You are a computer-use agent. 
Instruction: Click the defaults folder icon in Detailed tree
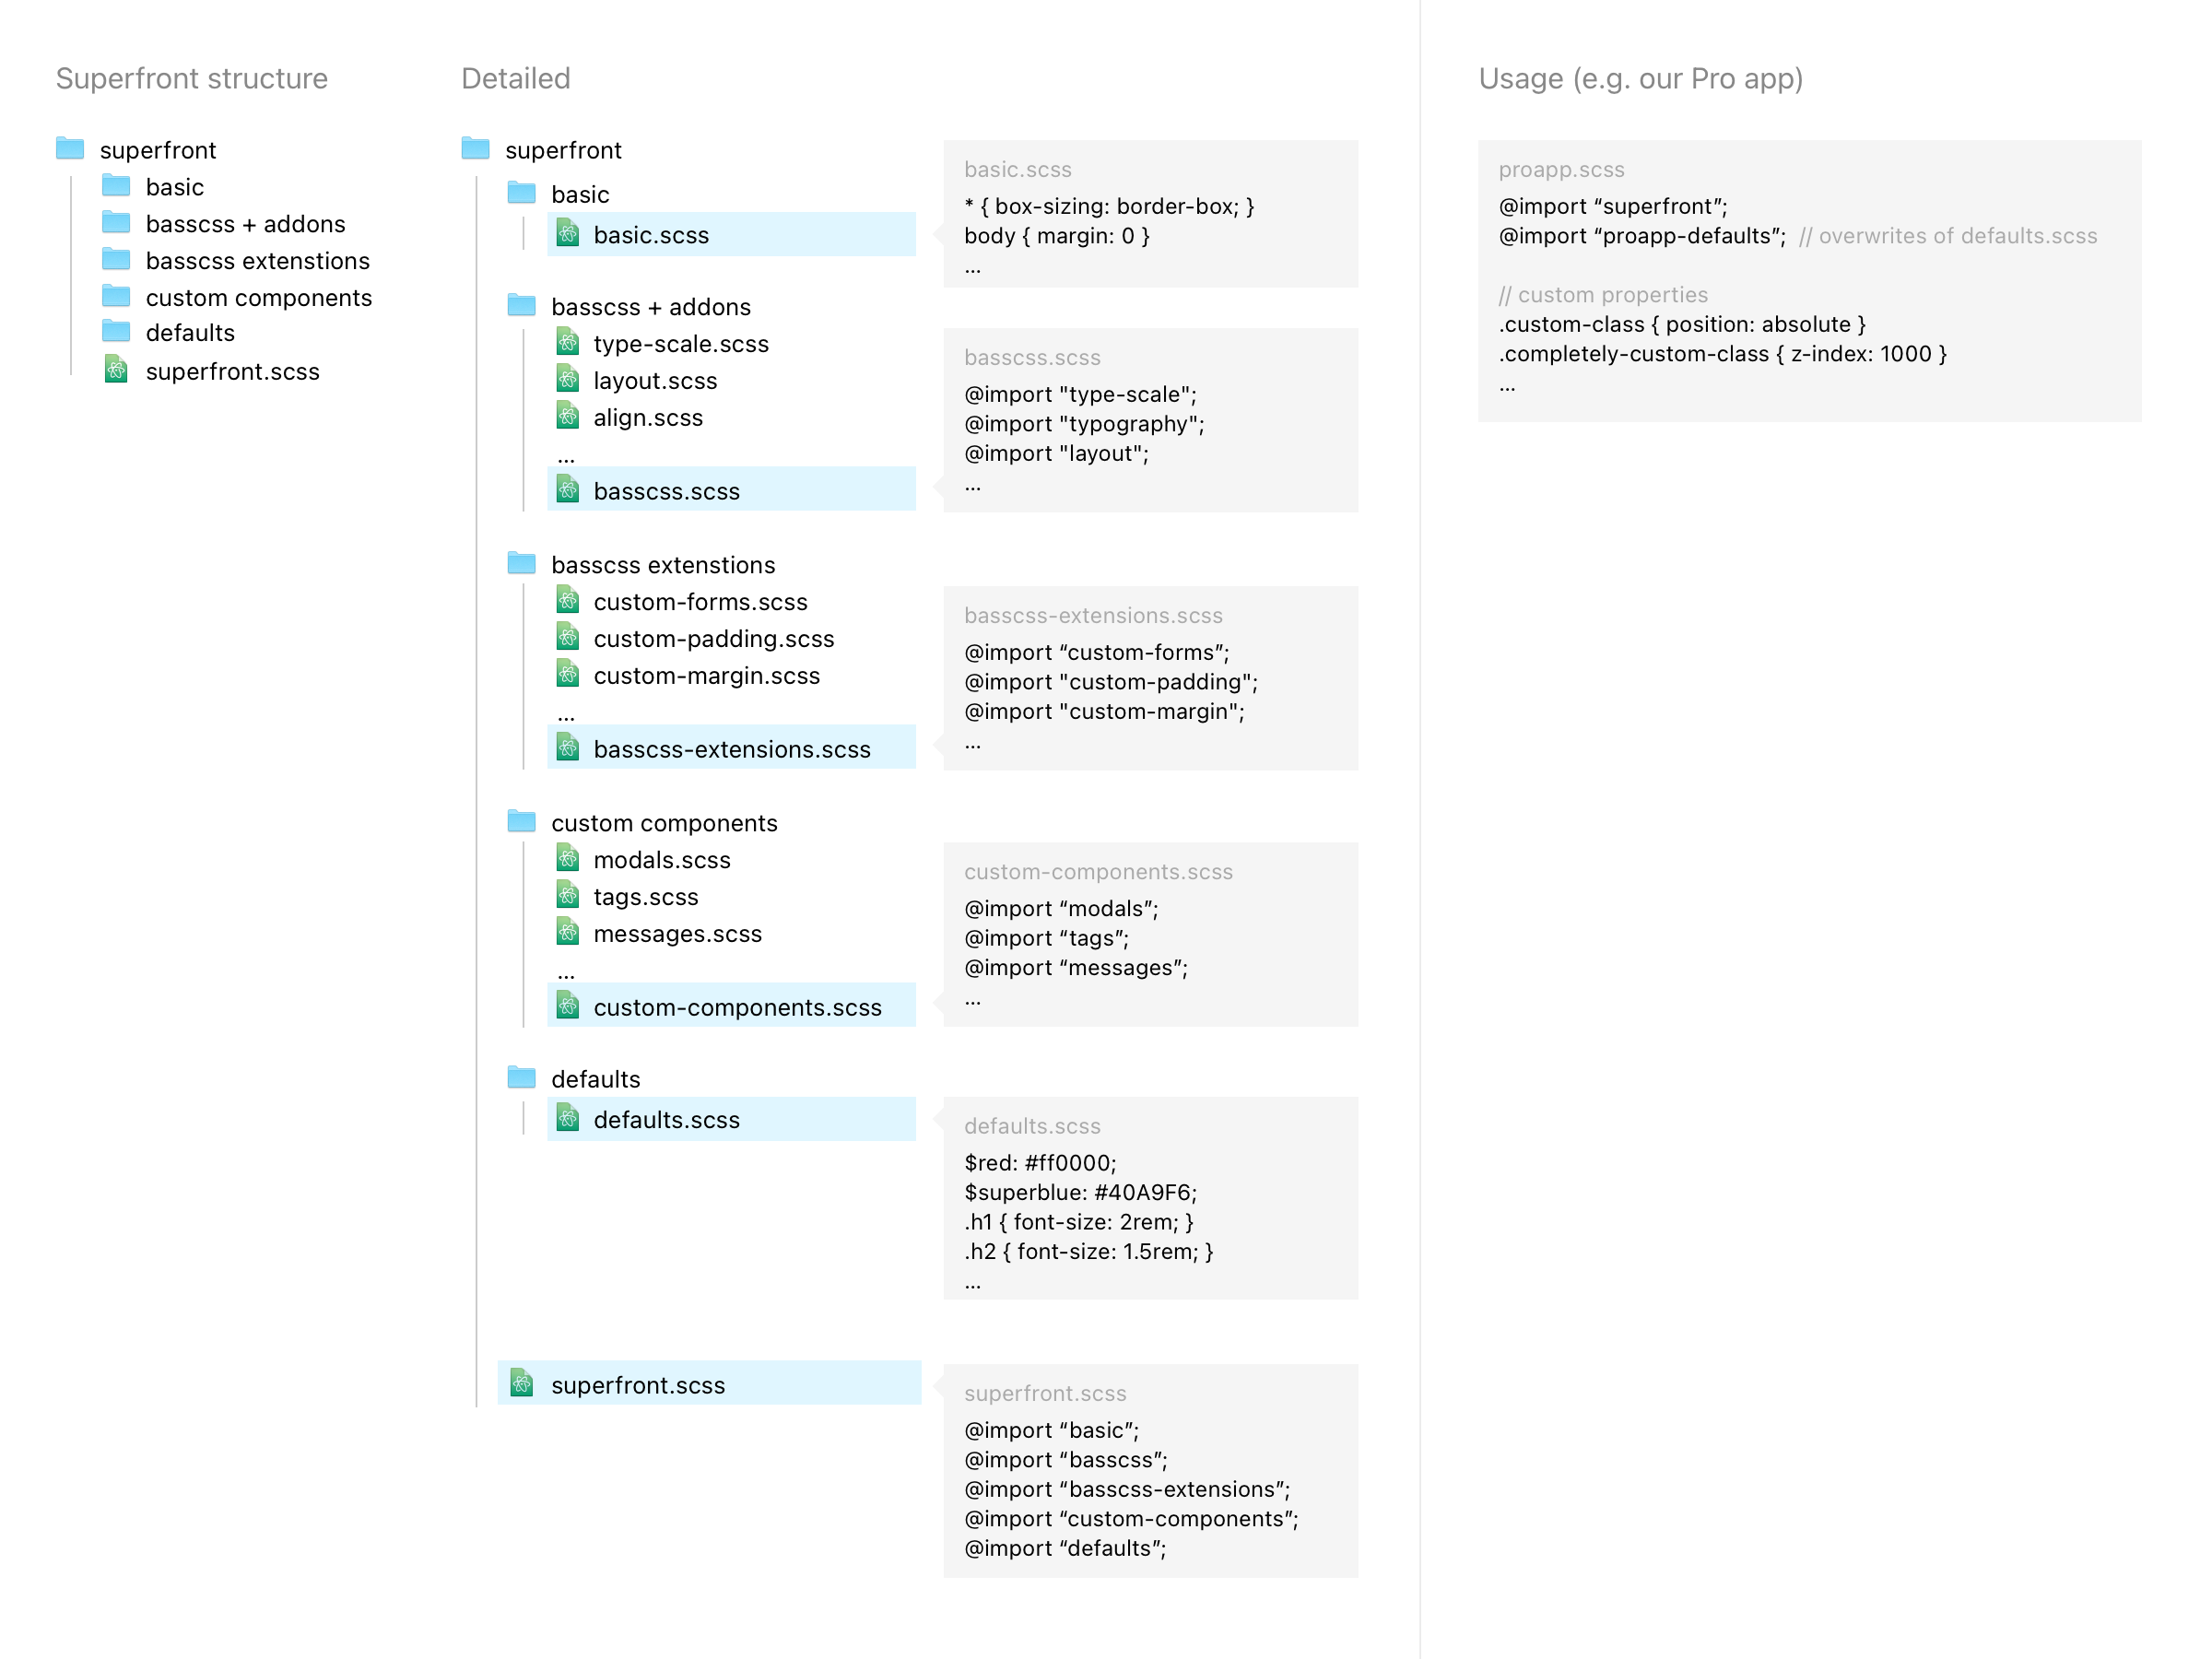tap(521, 1078)
